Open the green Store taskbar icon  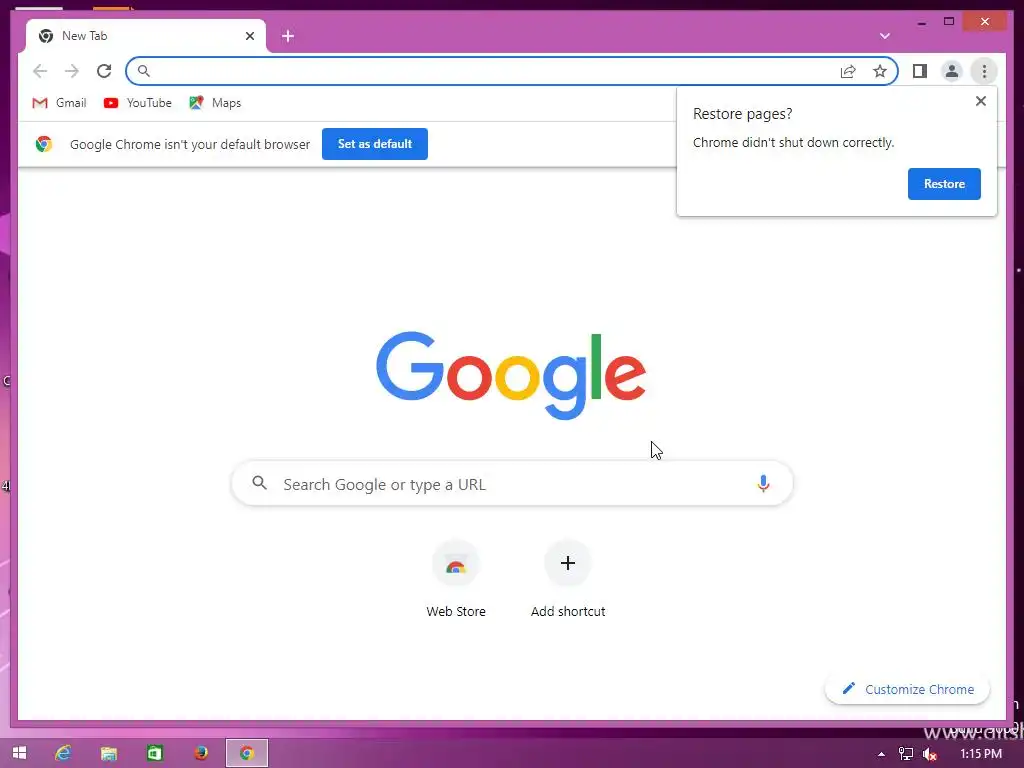point(155,753)
